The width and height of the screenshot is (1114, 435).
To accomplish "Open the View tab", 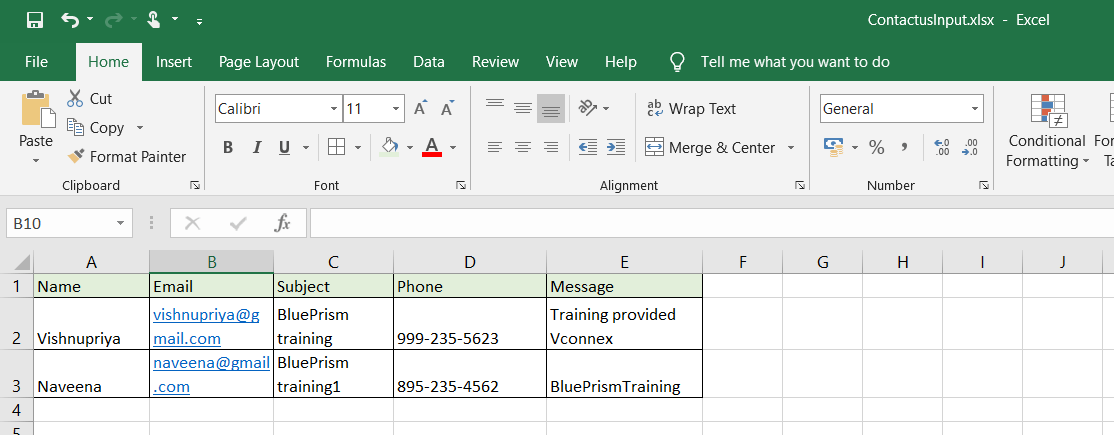I will click(562, 62).
